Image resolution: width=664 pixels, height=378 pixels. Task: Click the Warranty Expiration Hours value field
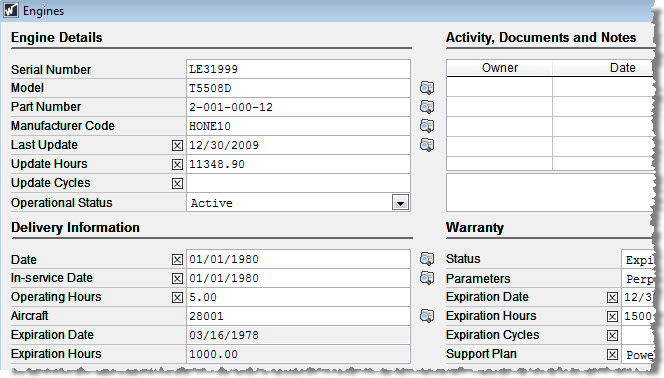tap(638, 316)
